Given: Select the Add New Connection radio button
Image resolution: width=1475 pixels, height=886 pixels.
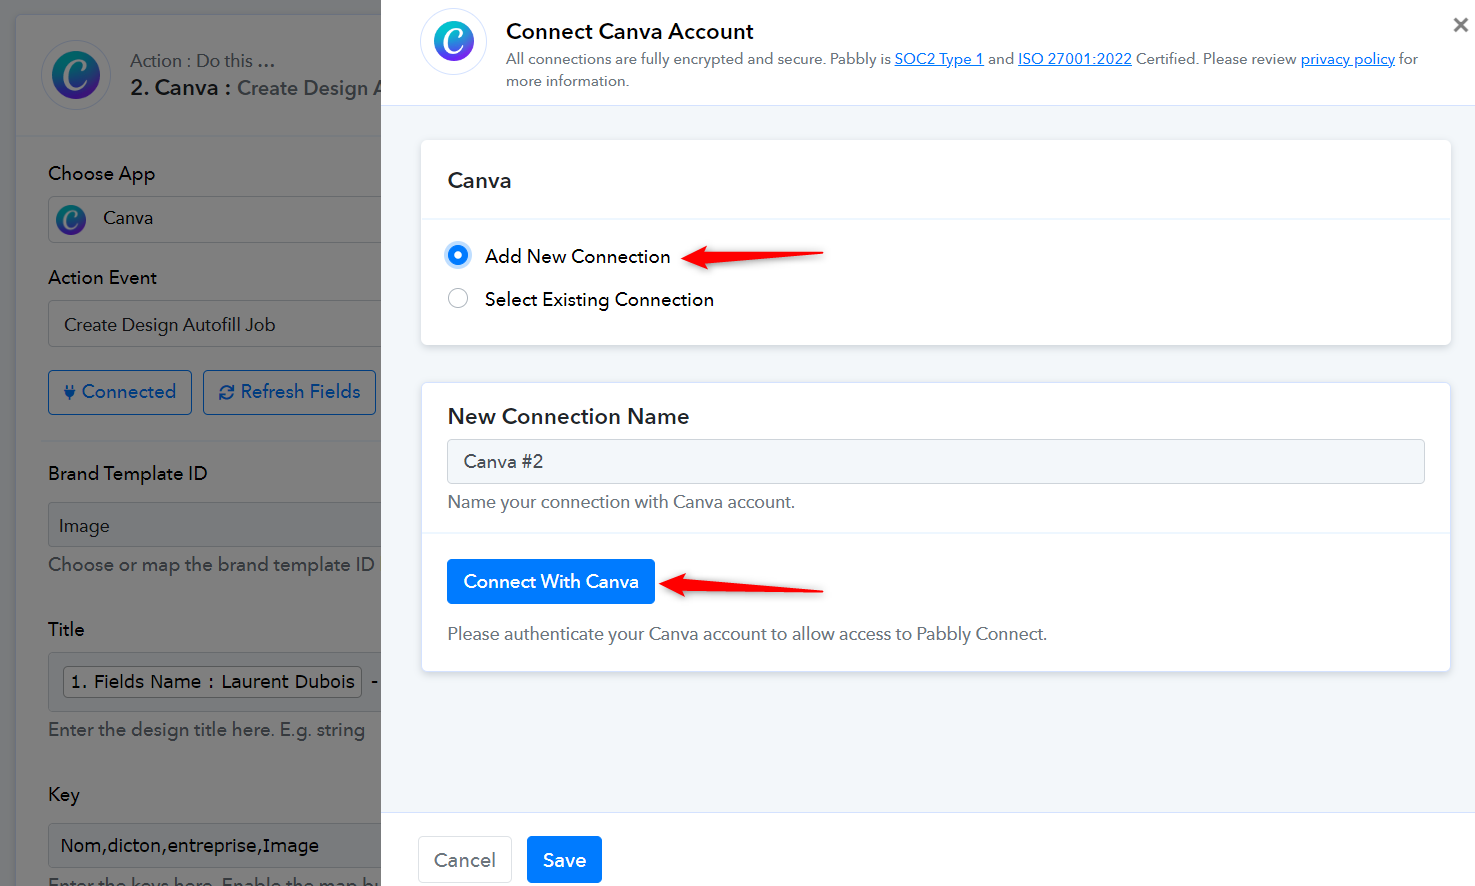Looking at the screenshot, I should [458, 255].
